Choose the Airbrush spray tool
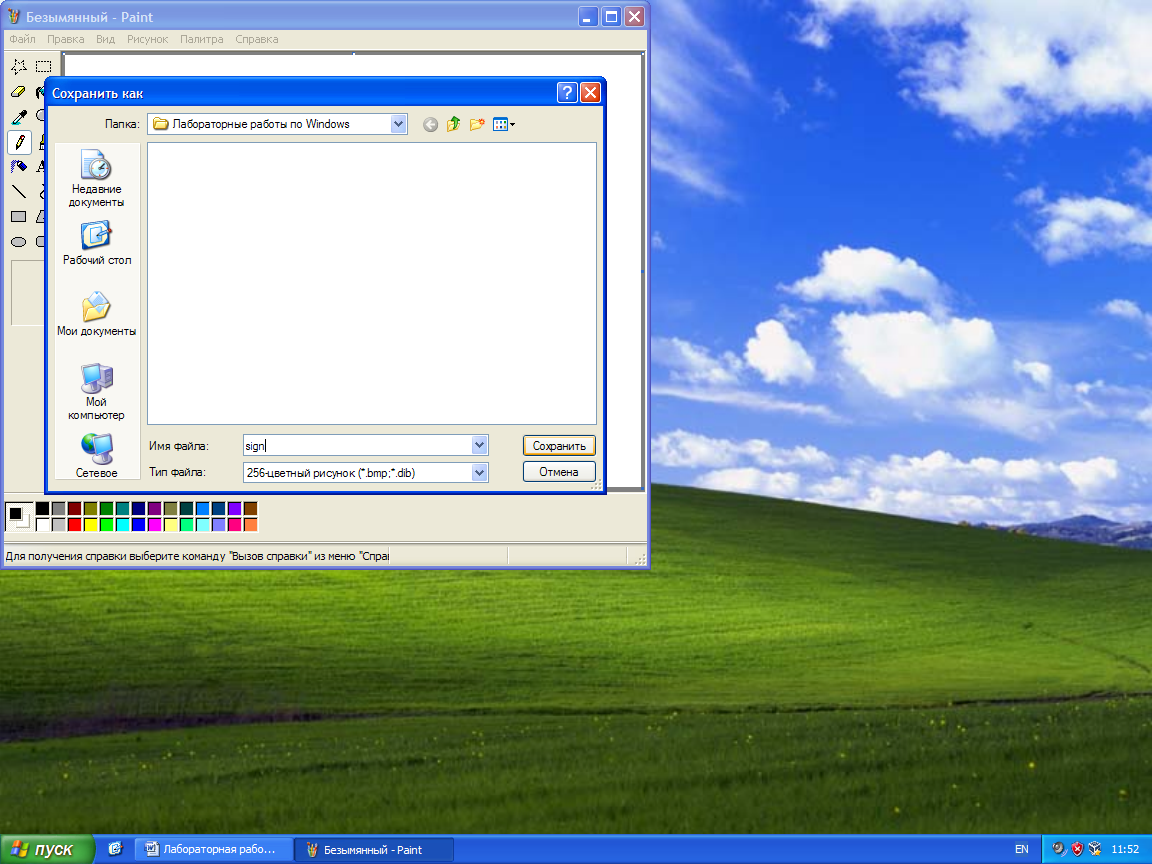1152x864 pixels. point(19,167)
